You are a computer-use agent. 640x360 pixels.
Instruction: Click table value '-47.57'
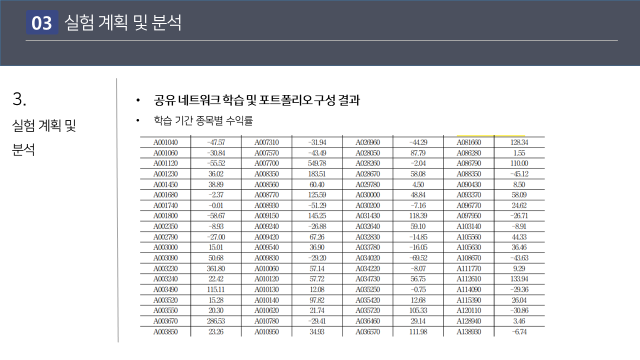click(x=216, y=142)
